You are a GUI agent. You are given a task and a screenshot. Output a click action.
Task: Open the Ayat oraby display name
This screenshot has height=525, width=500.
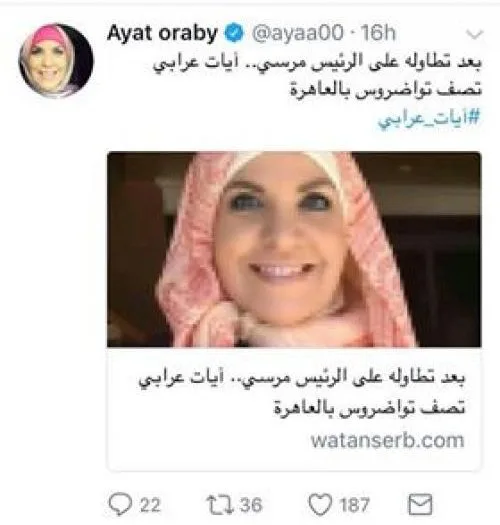(x=162, y=34)
